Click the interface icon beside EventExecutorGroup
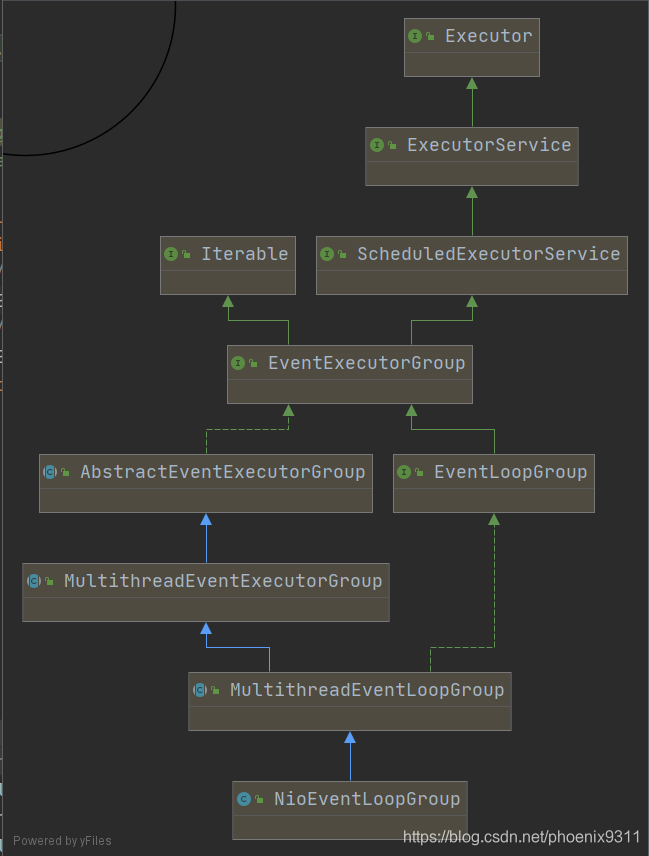Viewport: 649px width, 856px height. pyautogui.click(x=238, y=363)
